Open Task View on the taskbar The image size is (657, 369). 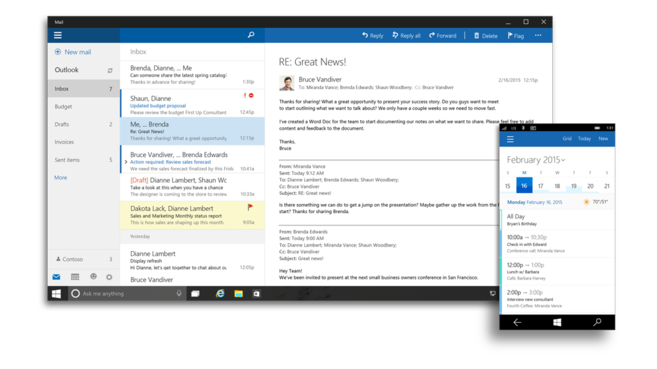click(x=195, y=294)
